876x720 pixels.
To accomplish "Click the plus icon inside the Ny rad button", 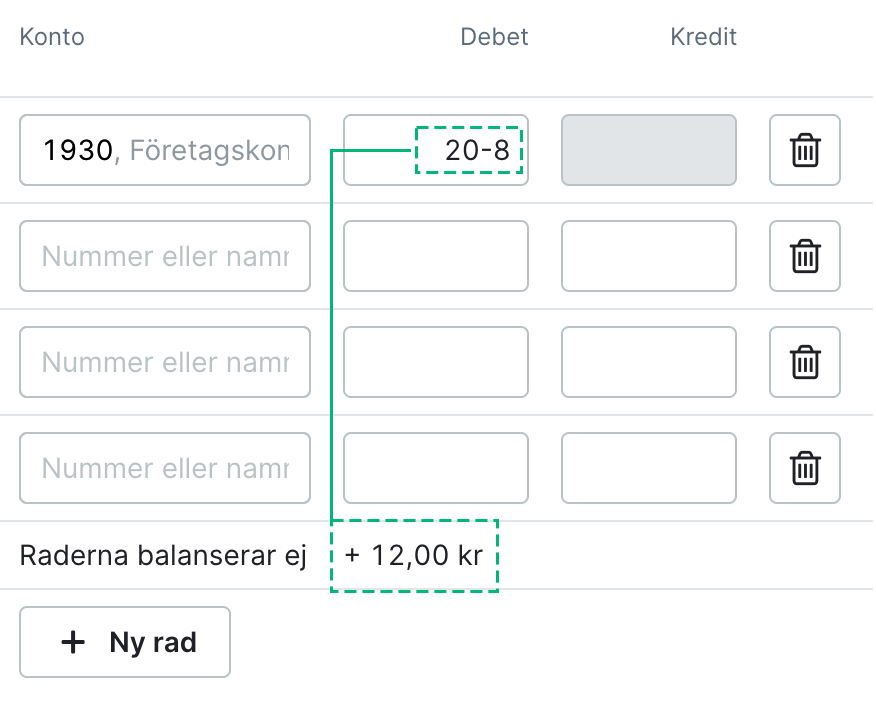I will coord(73,642).
